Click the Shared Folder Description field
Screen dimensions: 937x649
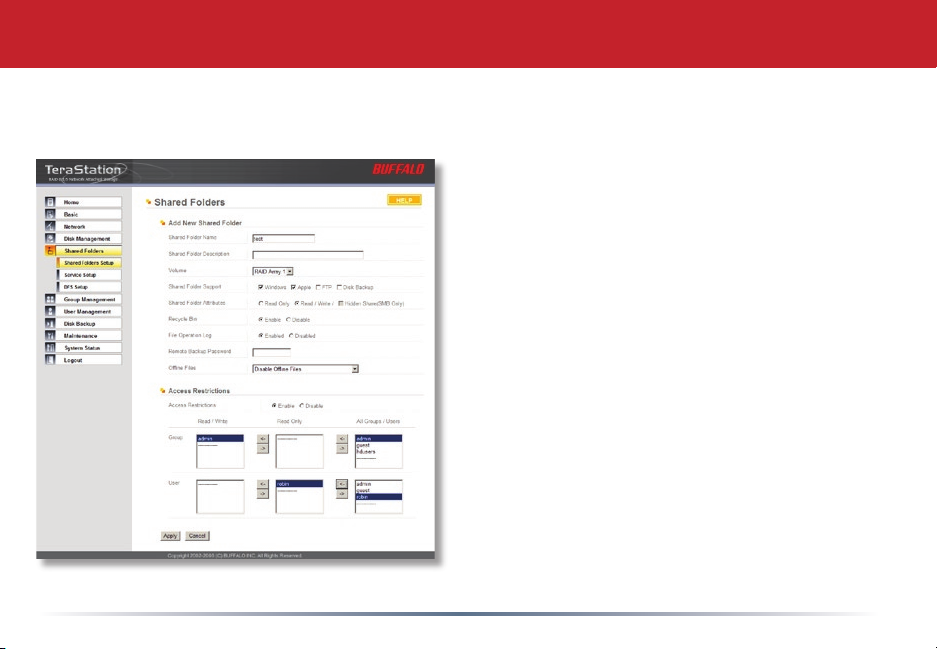(x=308, y=255)
